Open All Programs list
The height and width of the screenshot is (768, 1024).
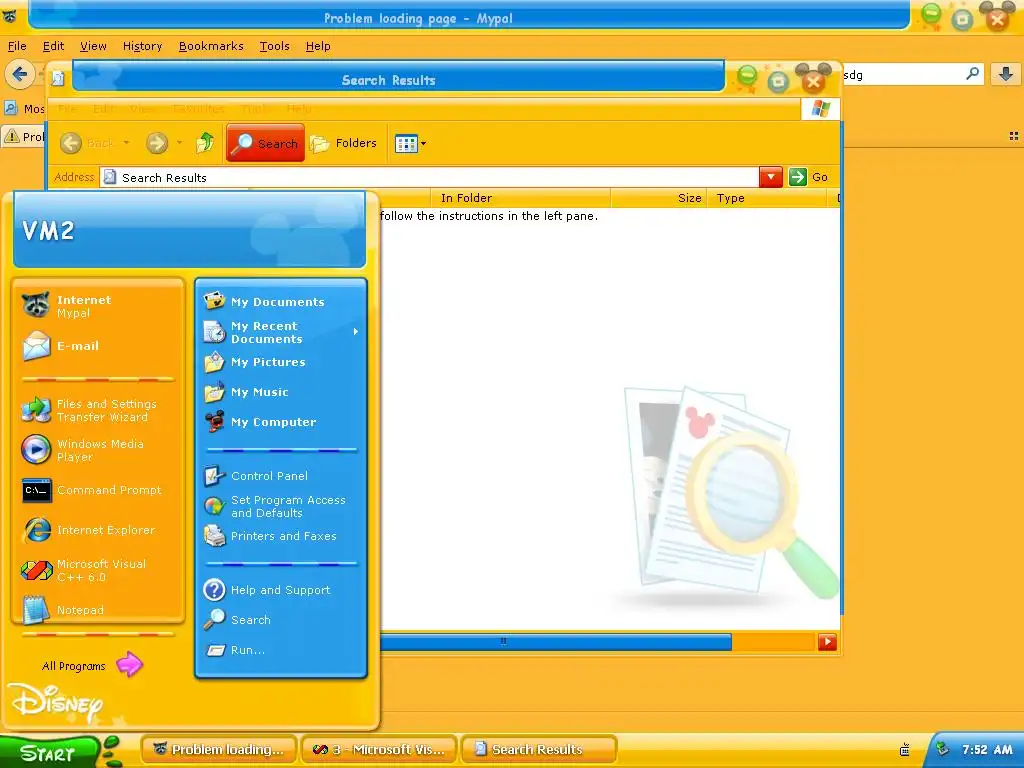point(91,665)
